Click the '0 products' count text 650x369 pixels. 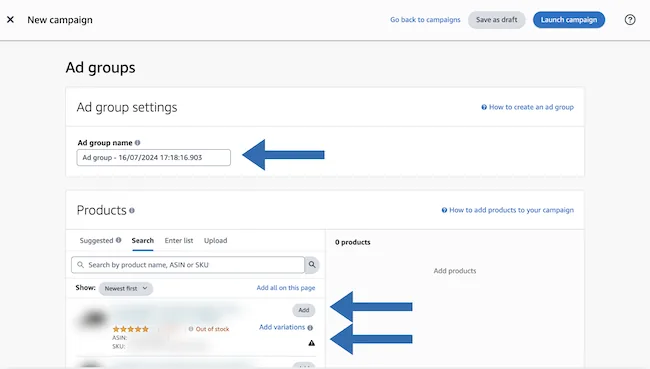(x=353, y=242)
